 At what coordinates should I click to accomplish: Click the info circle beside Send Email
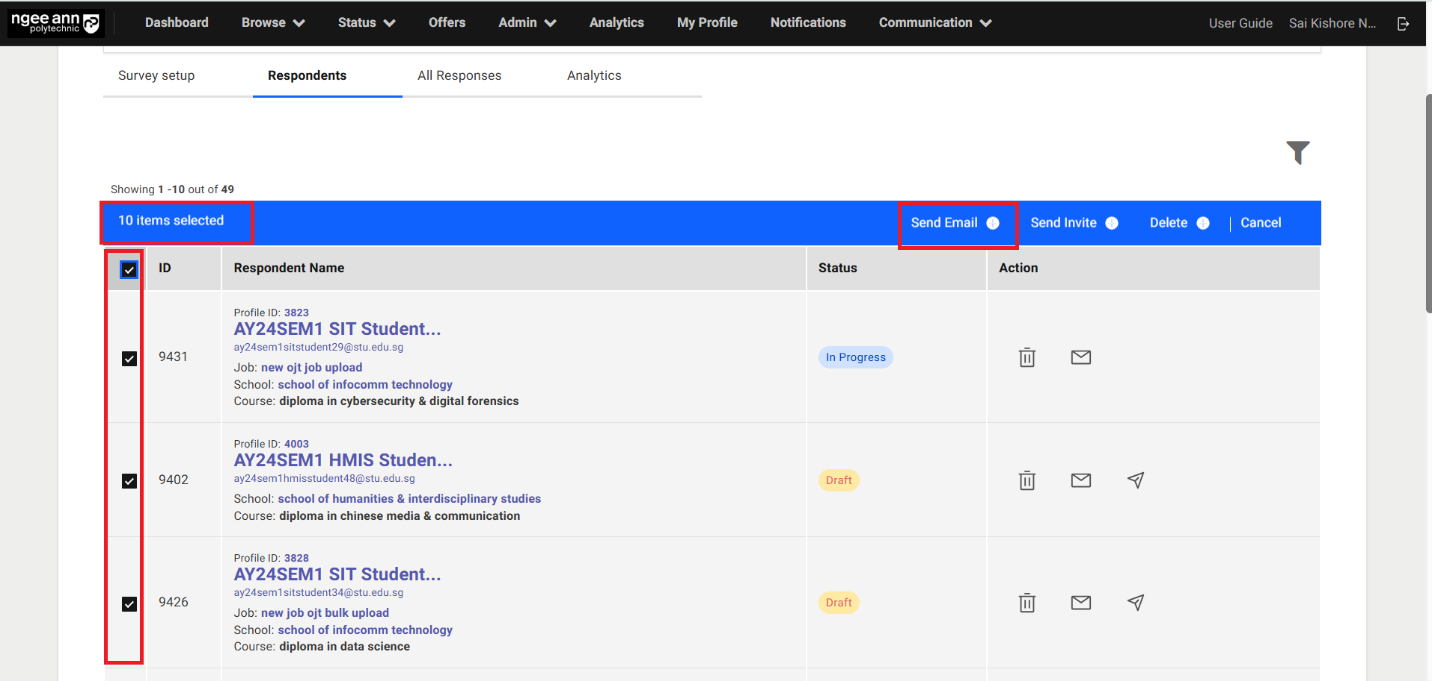[993, 222]
